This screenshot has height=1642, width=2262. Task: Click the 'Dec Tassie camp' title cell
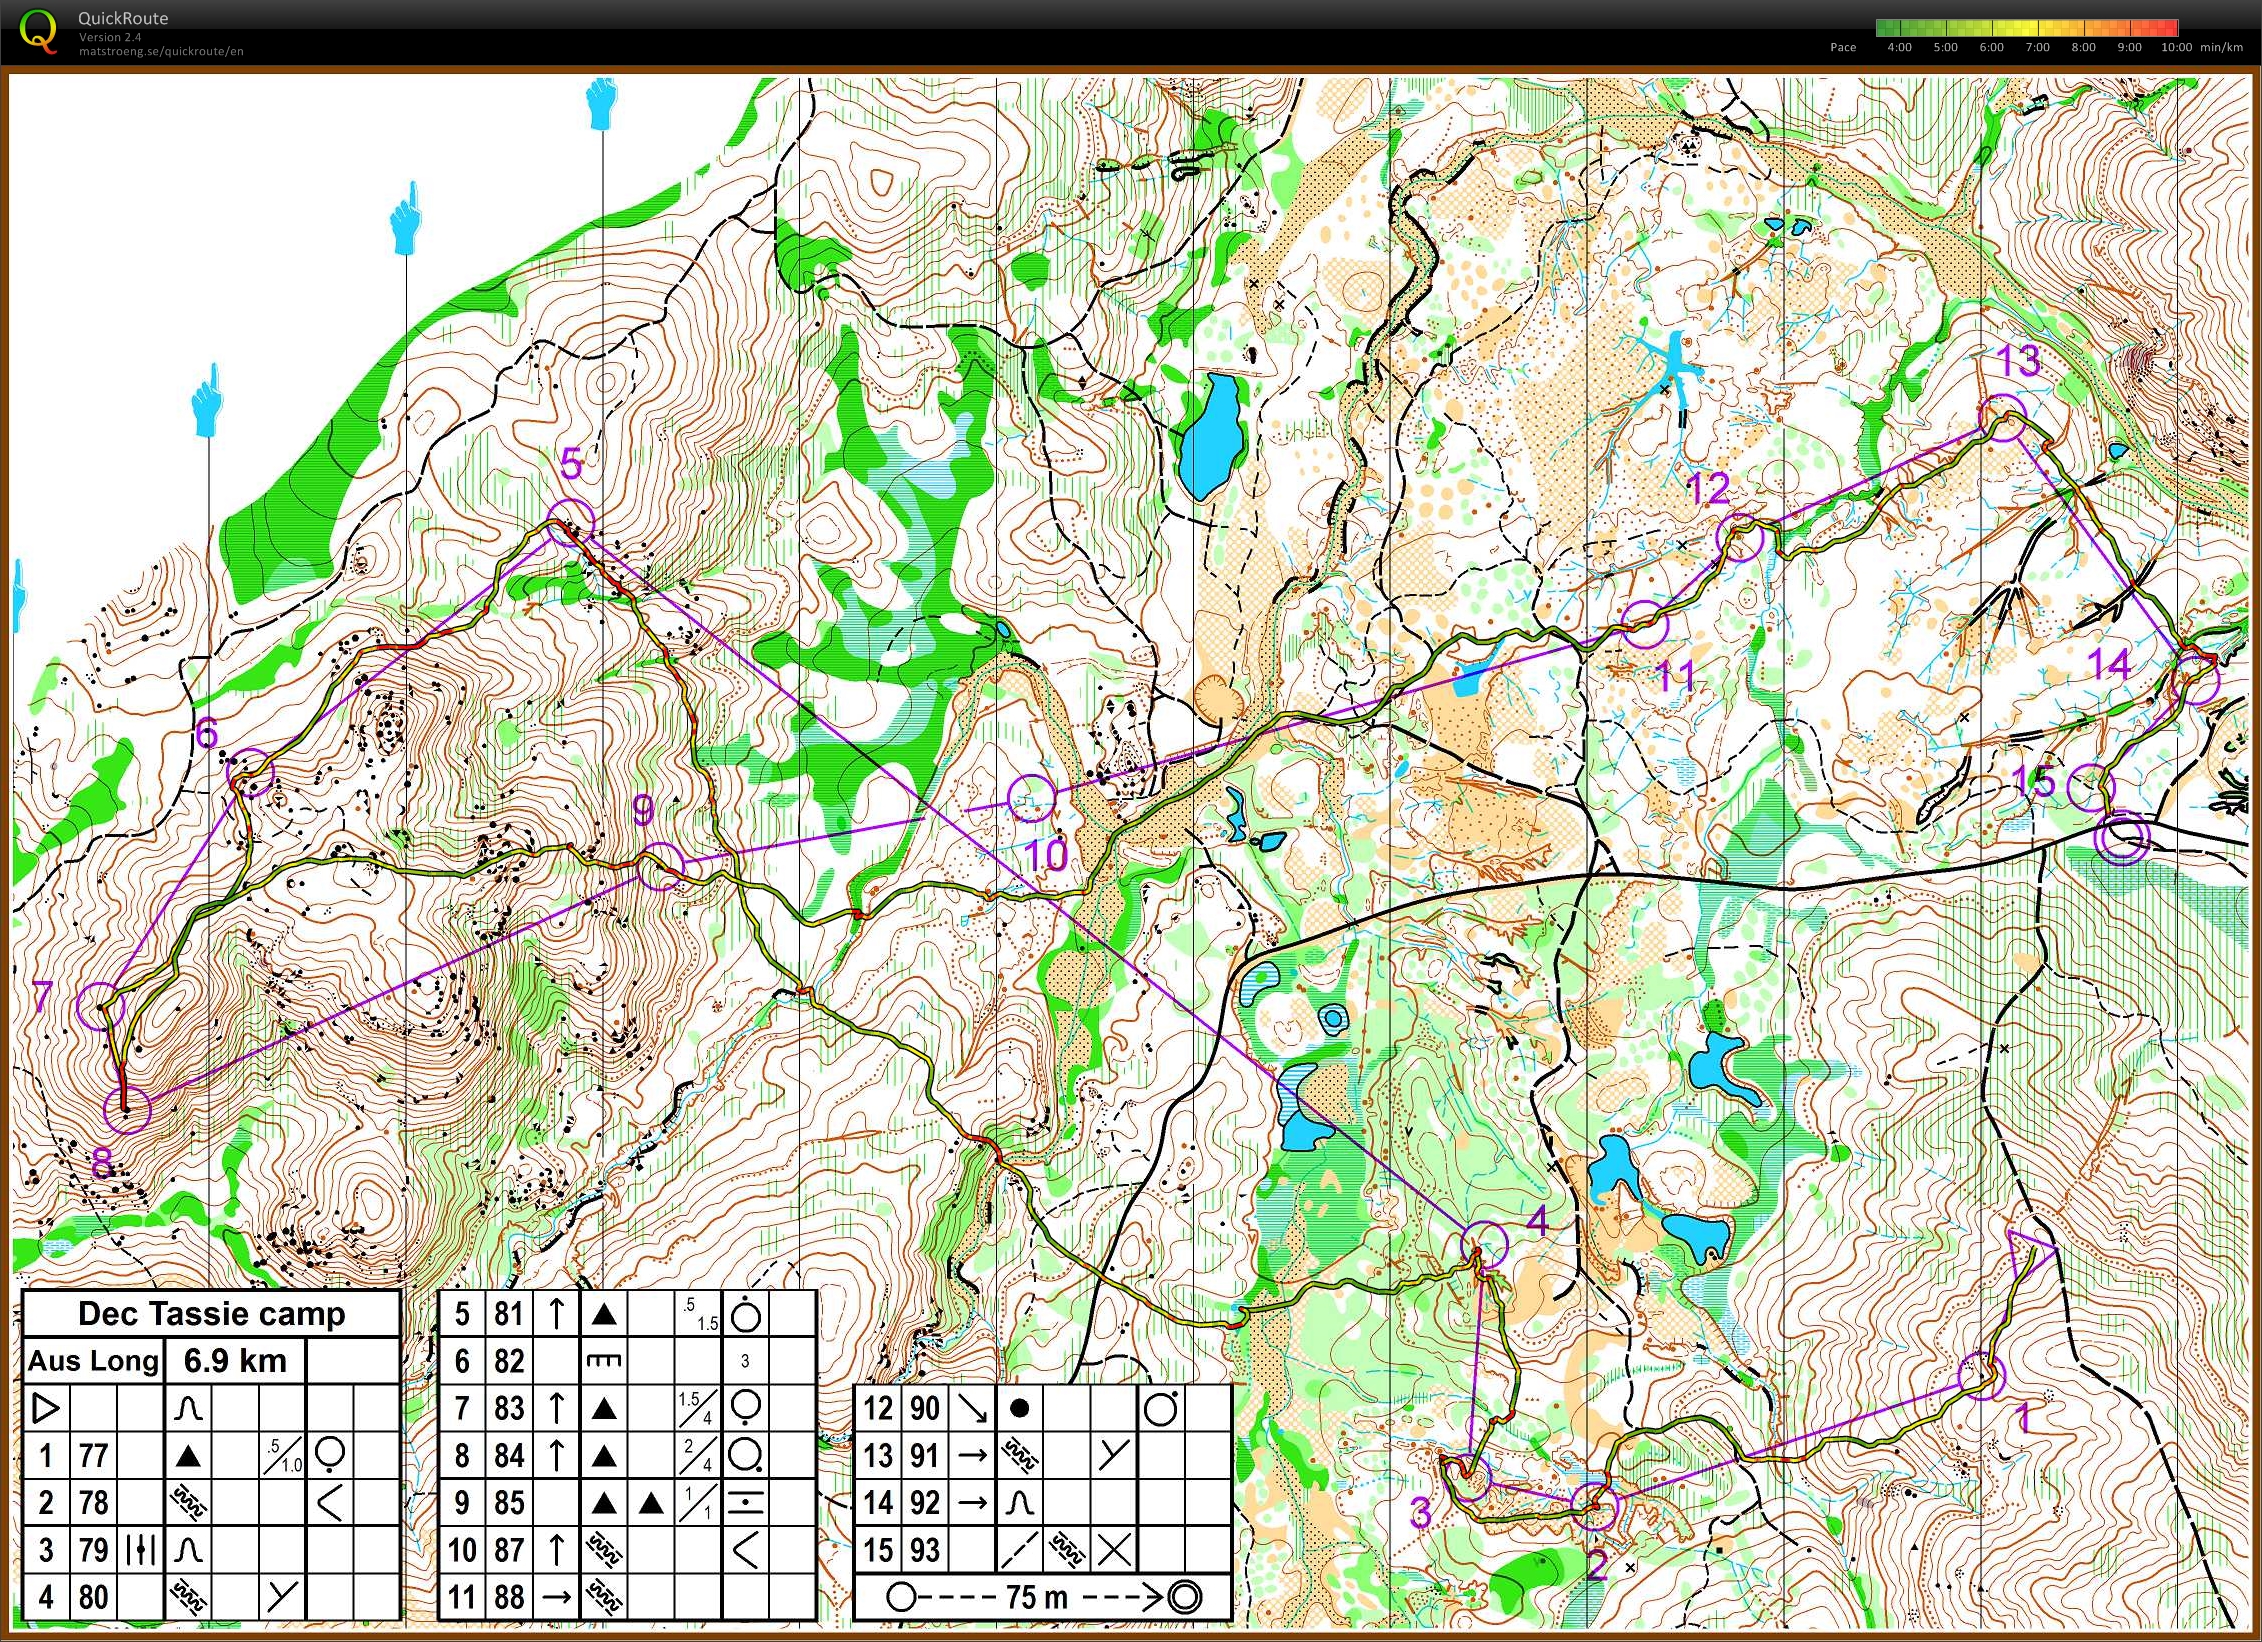click(211, 1314)
